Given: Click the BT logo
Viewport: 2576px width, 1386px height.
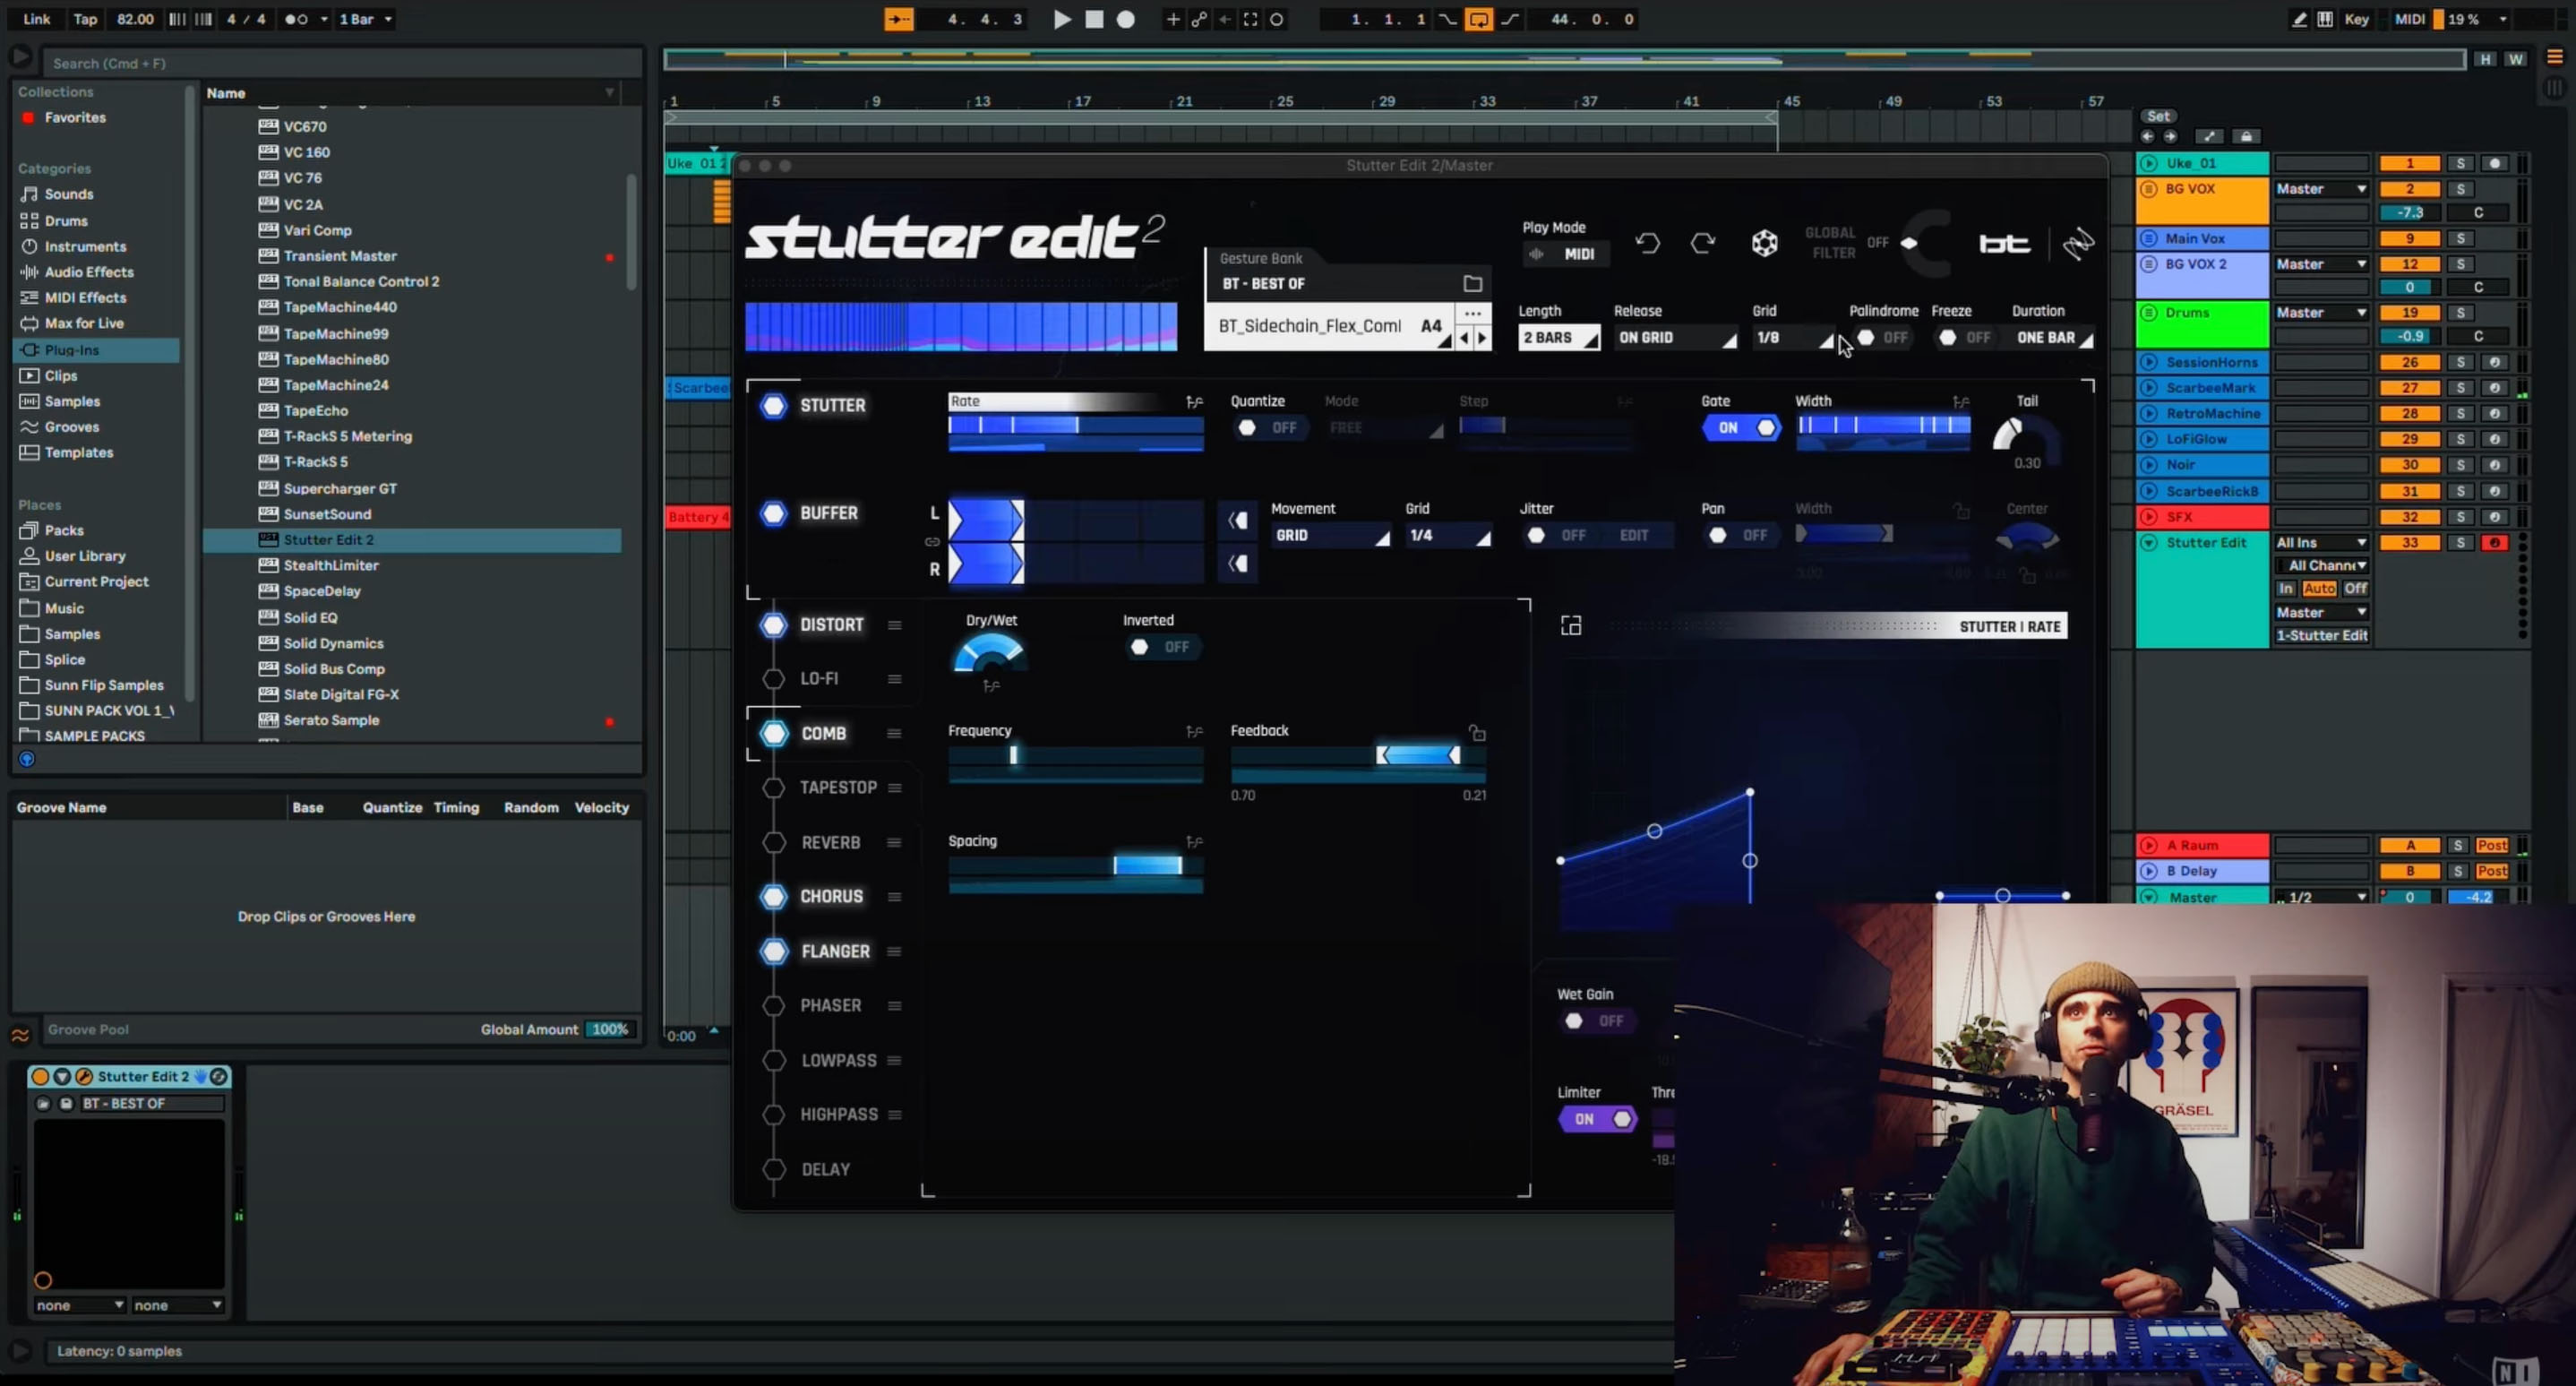Looking at the screenshot, I should point(2005,244).
